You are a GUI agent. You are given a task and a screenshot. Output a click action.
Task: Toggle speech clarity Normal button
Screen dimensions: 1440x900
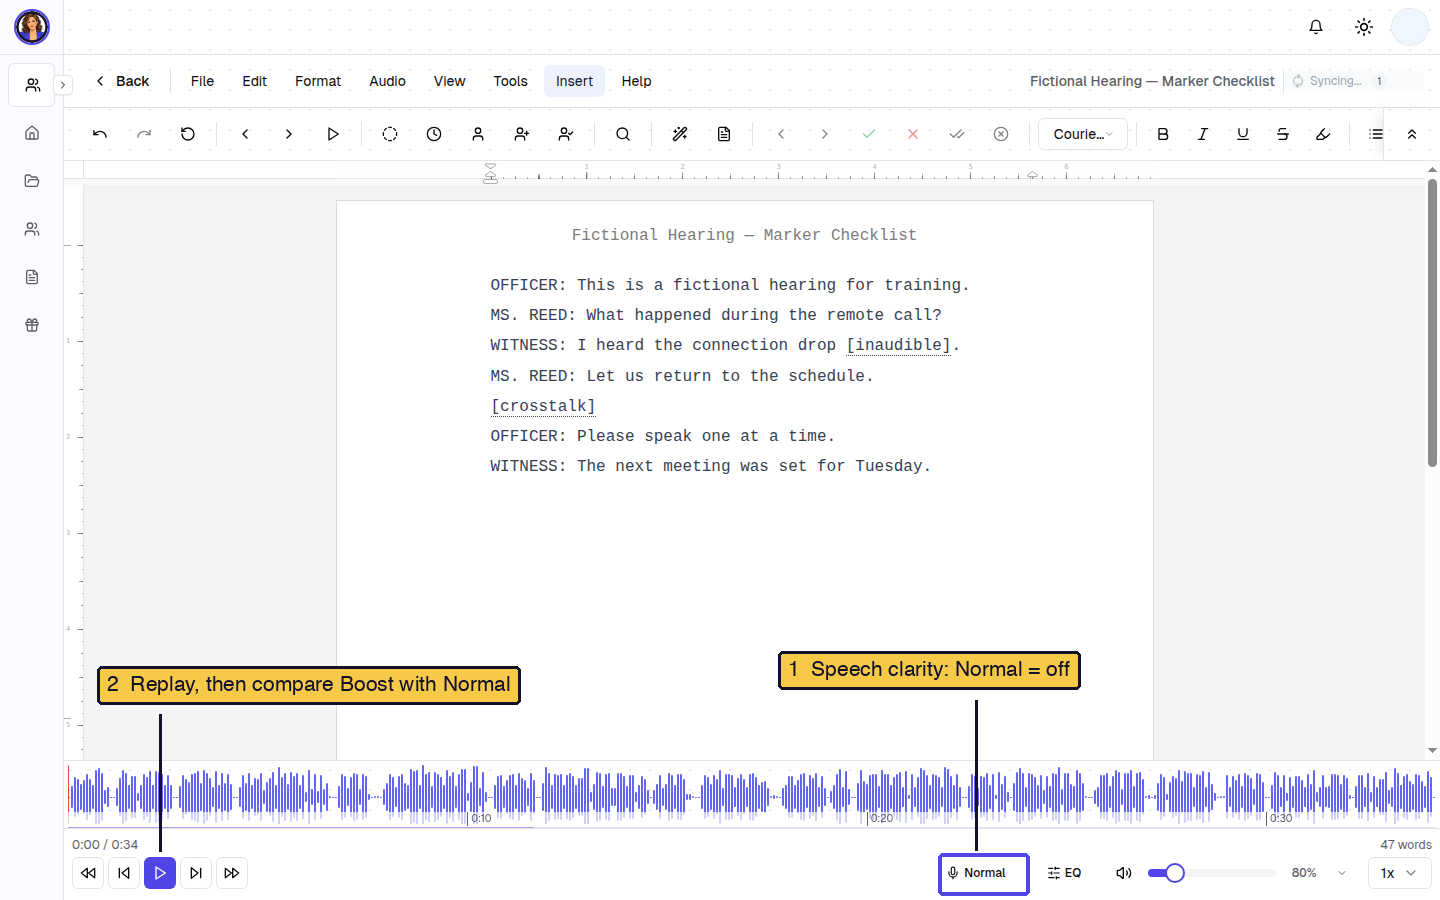(984, 873)
